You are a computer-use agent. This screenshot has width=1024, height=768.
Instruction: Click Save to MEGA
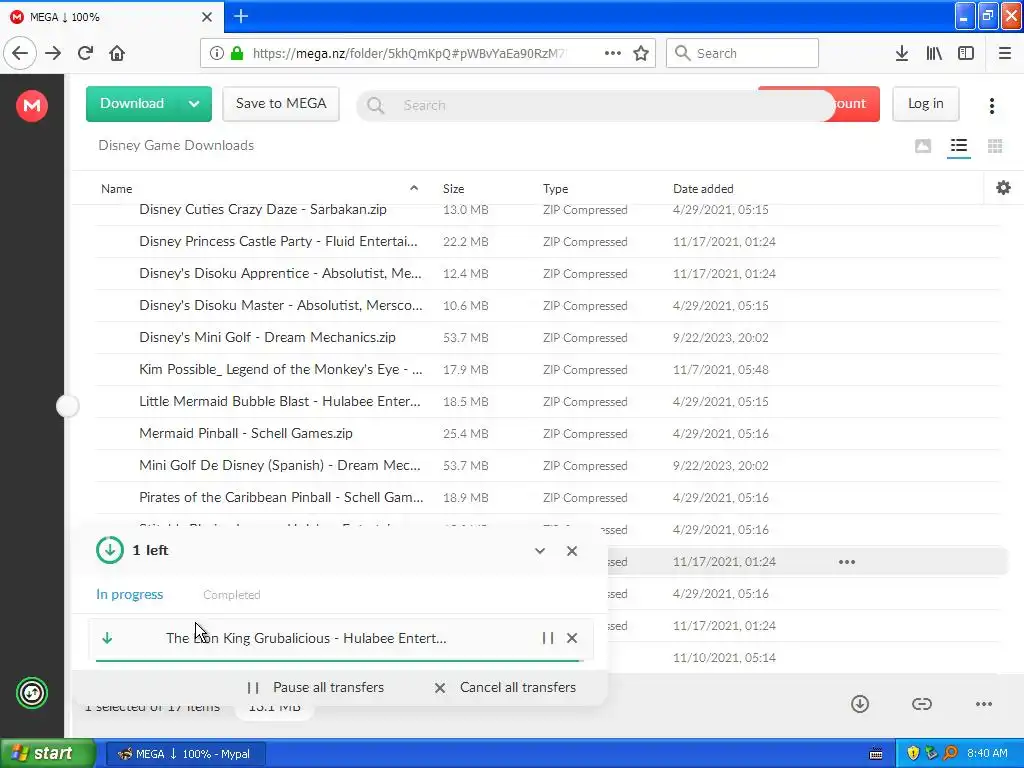coord(281,104)
